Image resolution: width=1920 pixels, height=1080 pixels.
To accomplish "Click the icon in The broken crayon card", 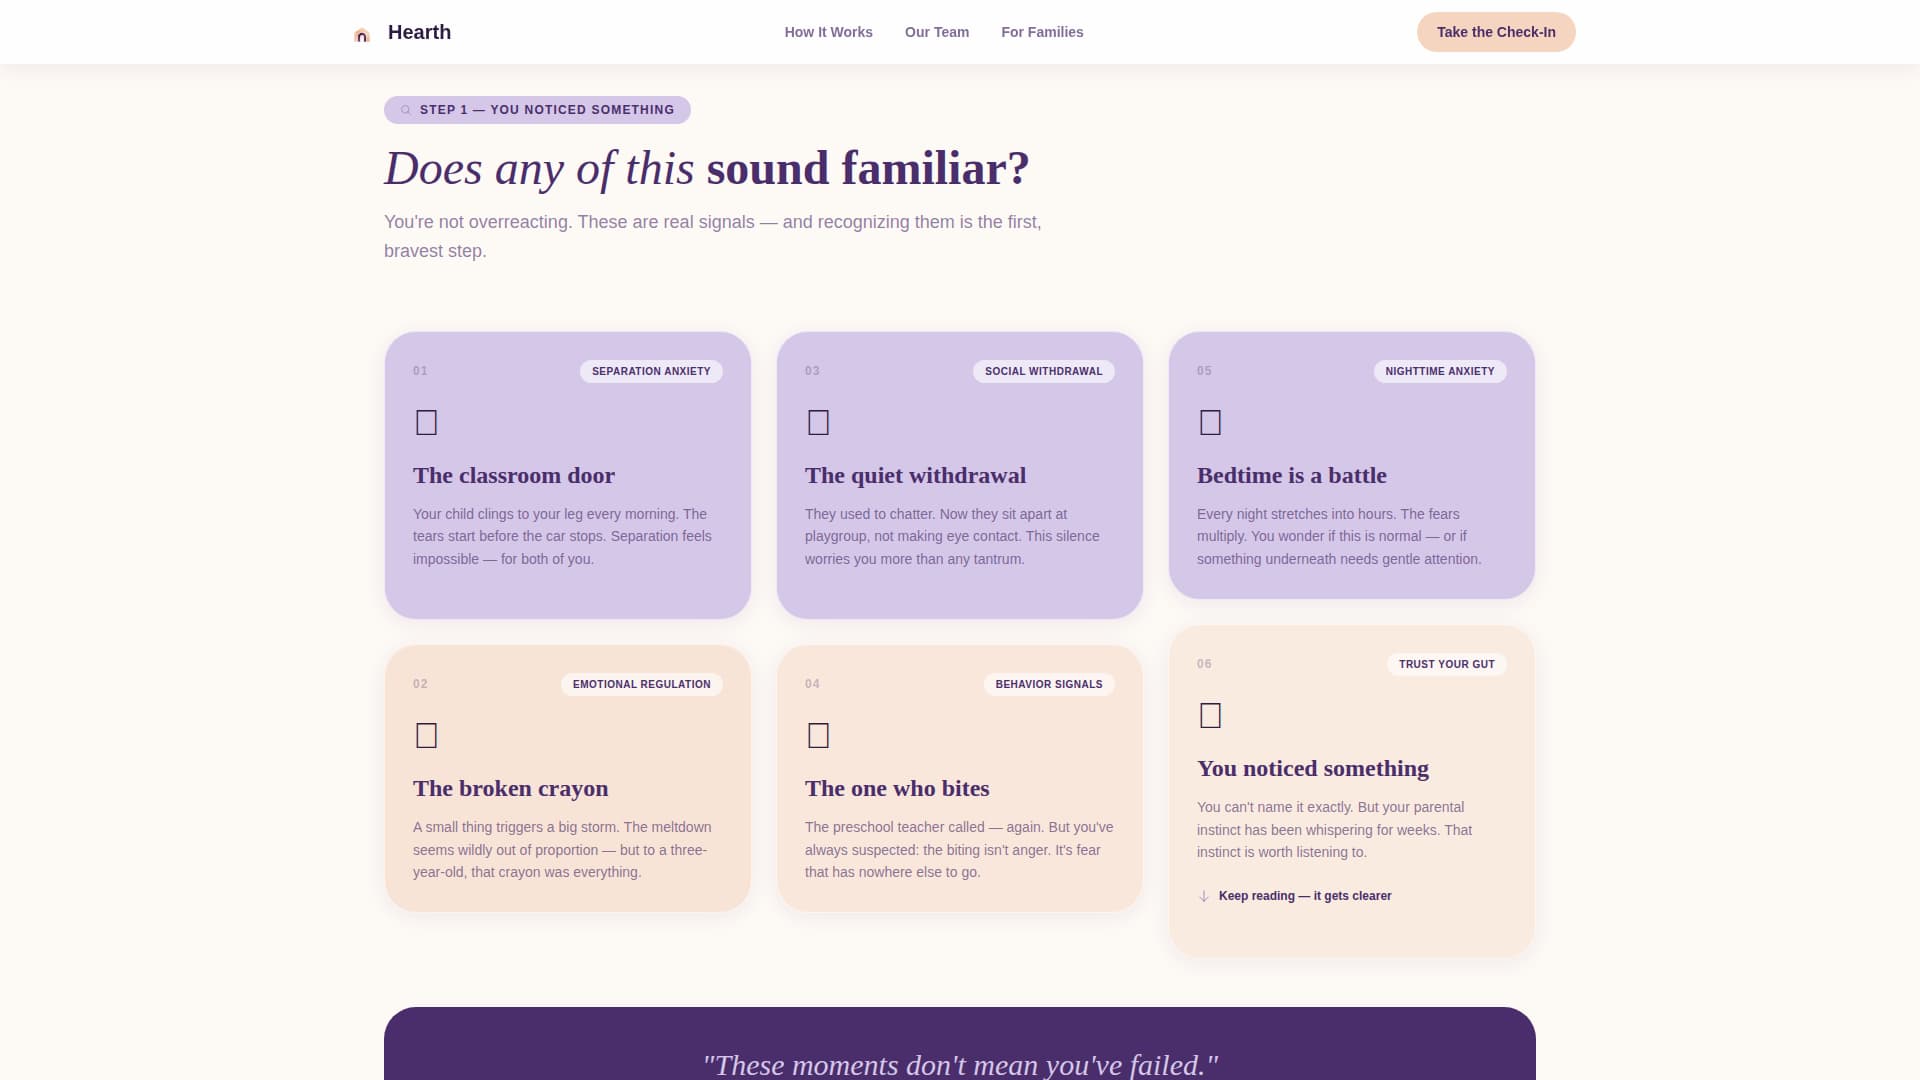I will click(426, 735).
